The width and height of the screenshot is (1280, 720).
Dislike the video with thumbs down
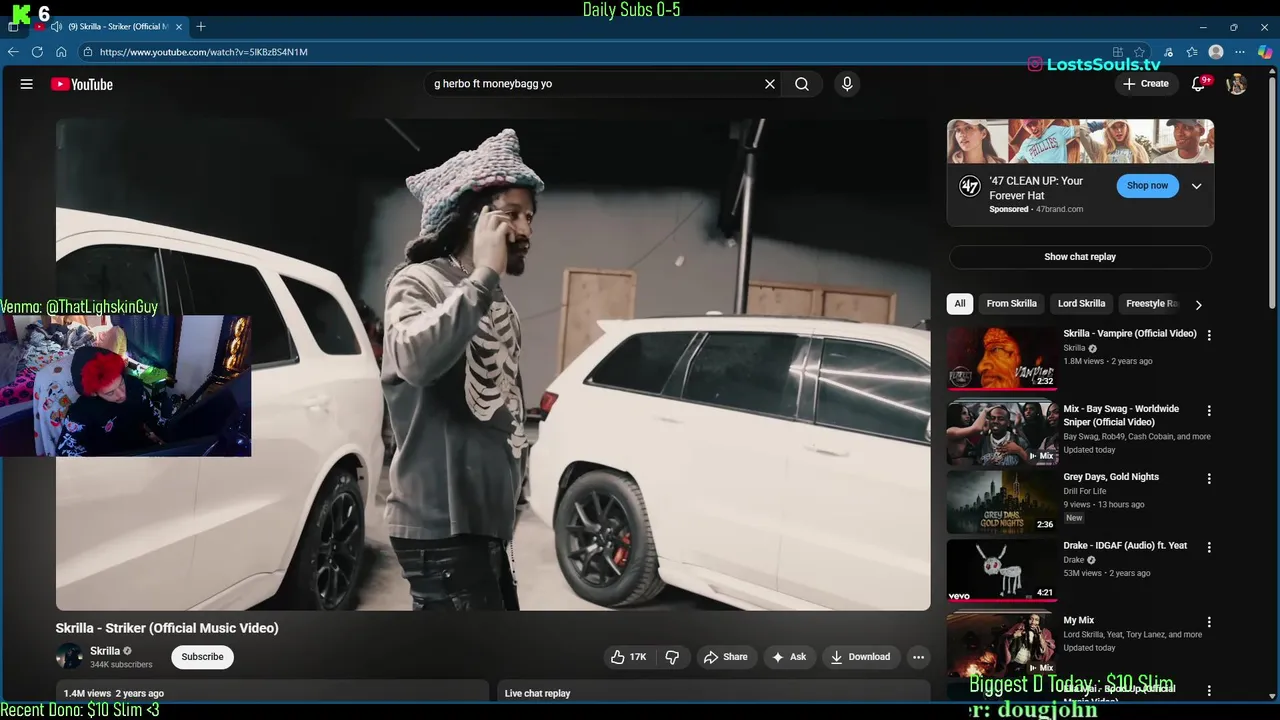672,657
